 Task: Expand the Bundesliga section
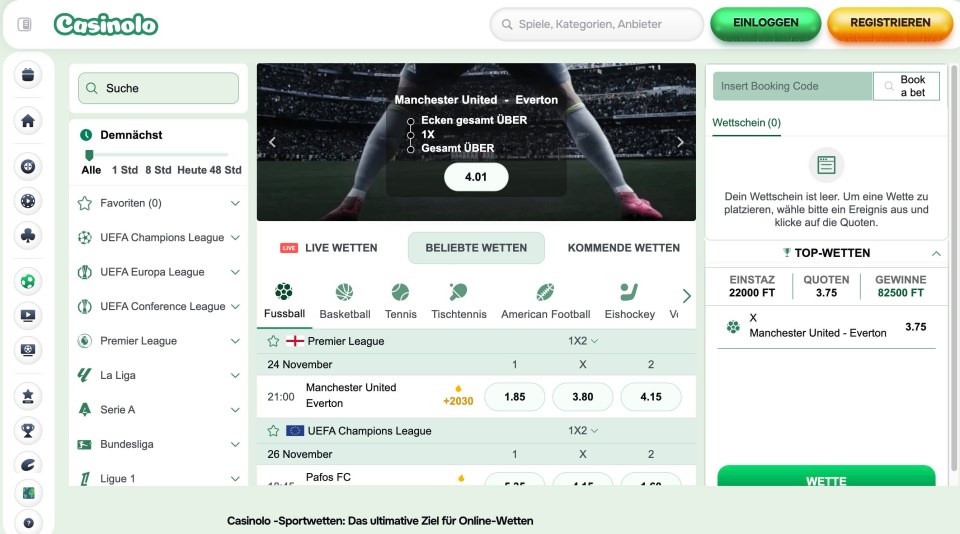(x=235, y=444)
